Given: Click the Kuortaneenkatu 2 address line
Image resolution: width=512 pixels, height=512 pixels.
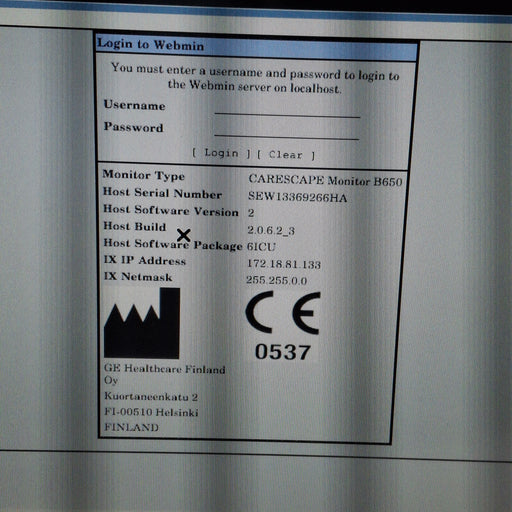Looking at the screenshot, I should tap(151, 396).
